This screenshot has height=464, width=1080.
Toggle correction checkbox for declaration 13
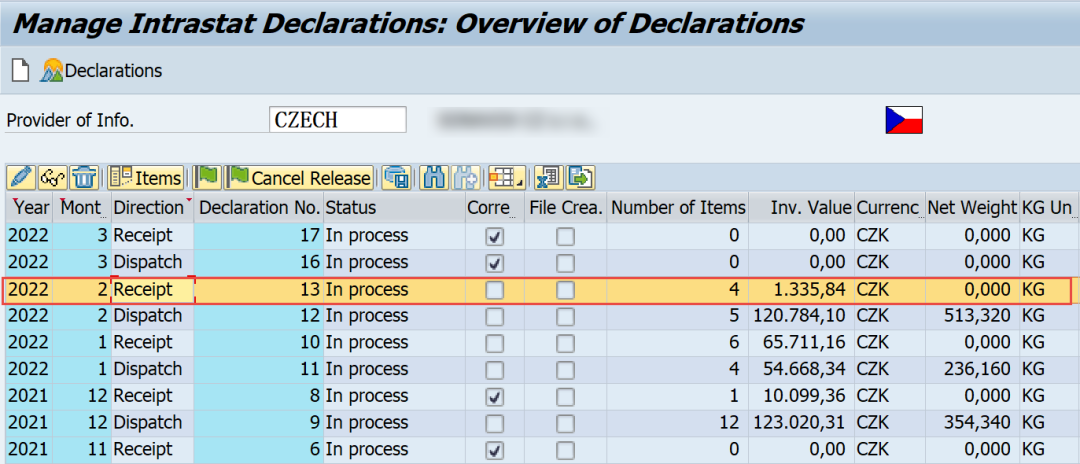[495, 291]
